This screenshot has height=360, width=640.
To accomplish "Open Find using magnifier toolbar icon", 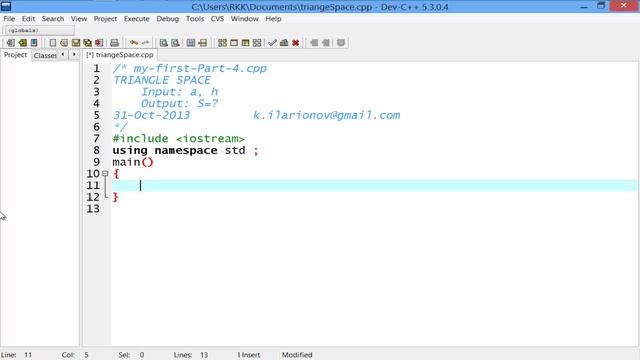I will pyautogui.click(x=164, y=42).
